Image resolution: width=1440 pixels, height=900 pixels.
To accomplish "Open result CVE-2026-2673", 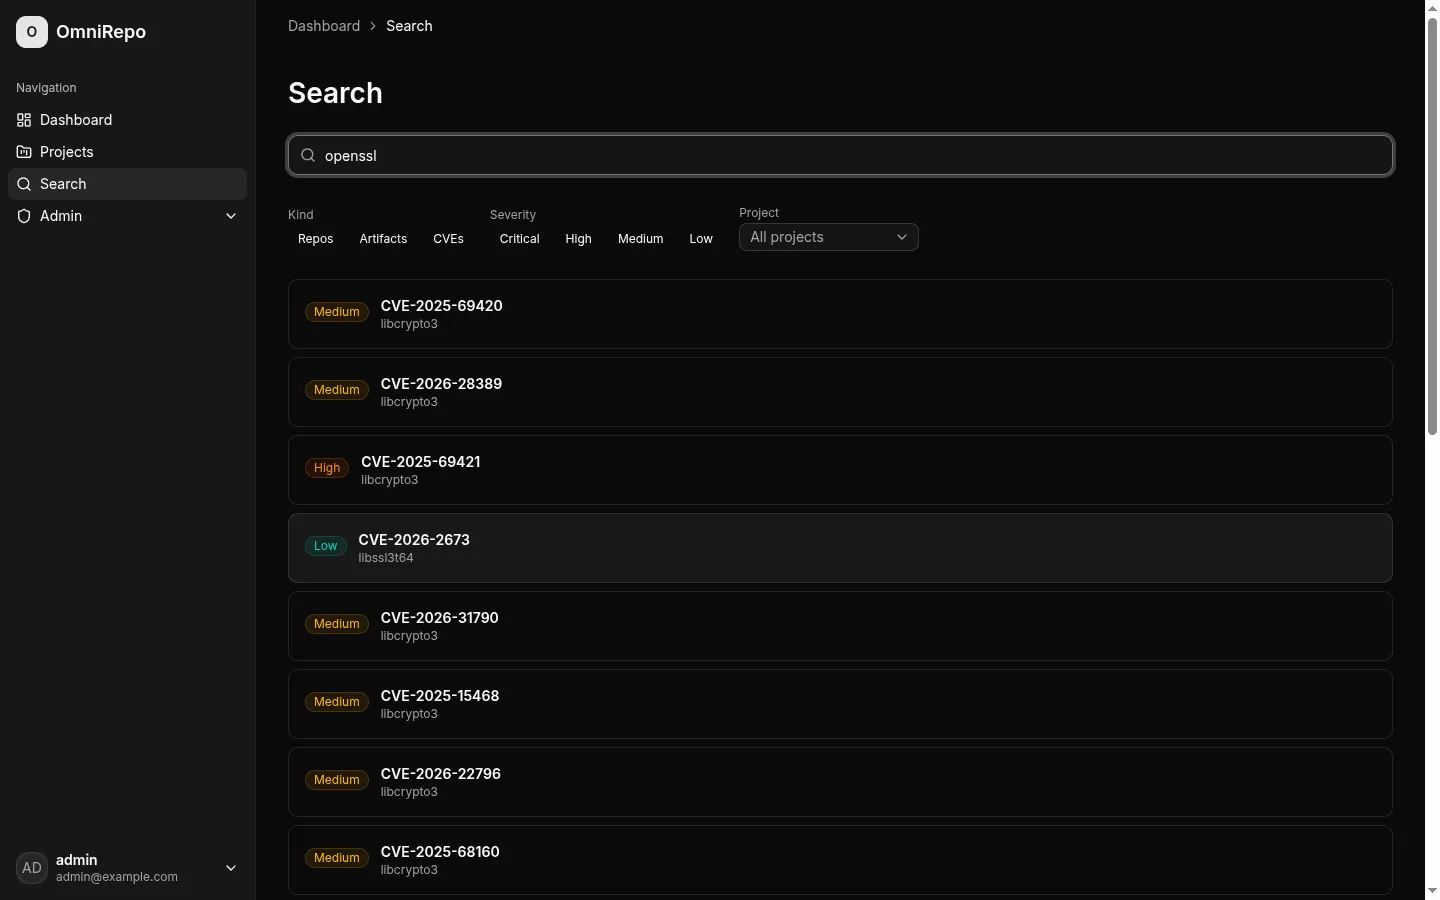I will click(840, 548).
